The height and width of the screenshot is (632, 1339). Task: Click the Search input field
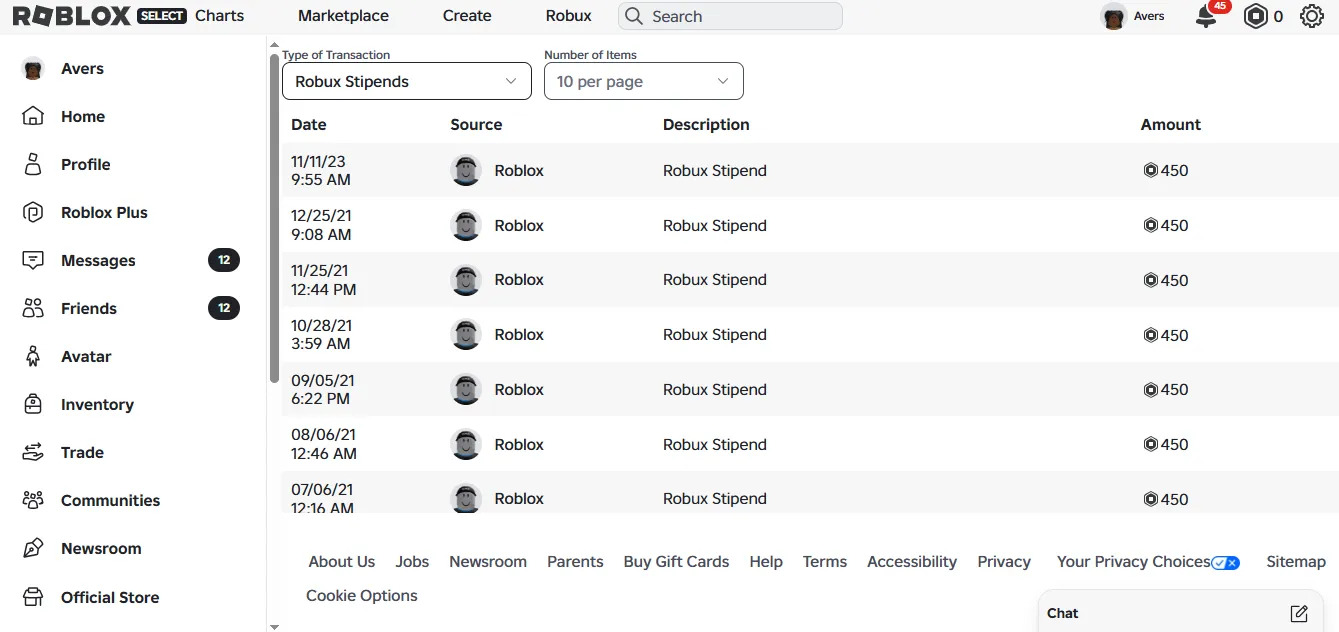pos(731,16)
